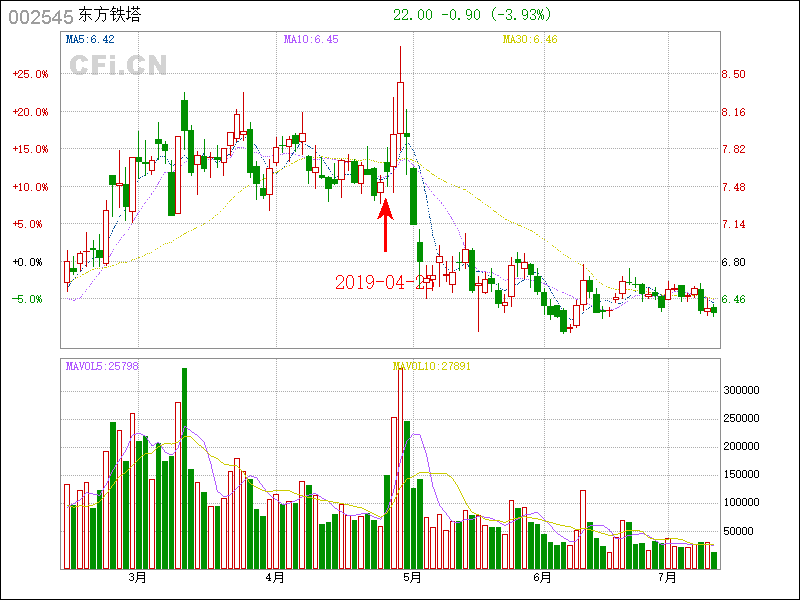The width and height of the screenshot is (800, 600).
Task: Click the stock name 东方铁塔
Action: point(111,16)
